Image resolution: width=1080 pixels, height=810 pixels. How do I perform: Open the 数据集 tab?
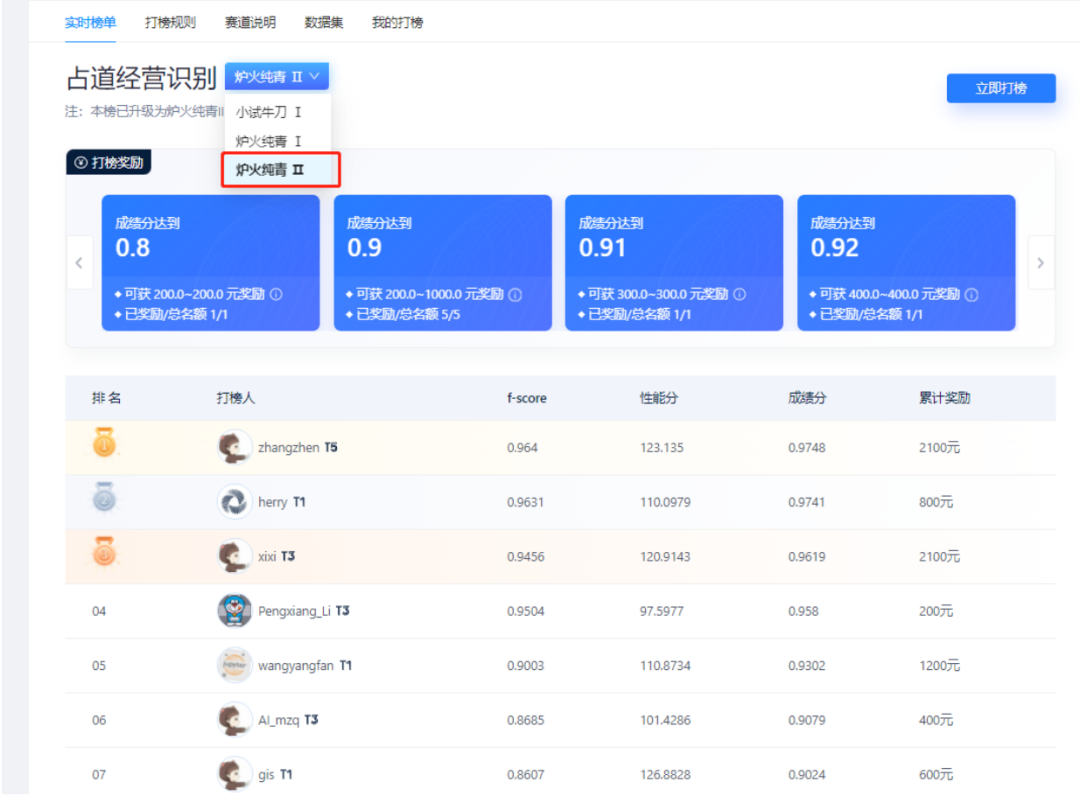pos(324,22)
